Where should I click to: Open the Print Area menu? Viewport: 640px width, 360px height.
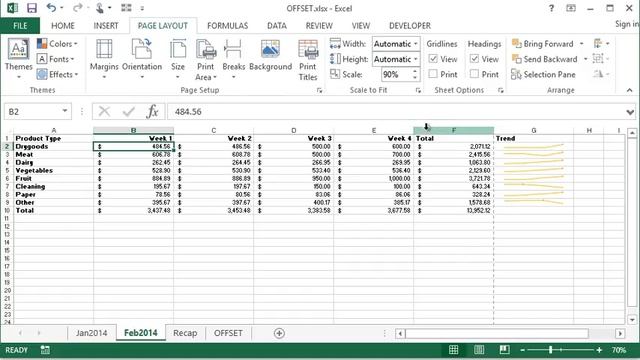point(206,59)
